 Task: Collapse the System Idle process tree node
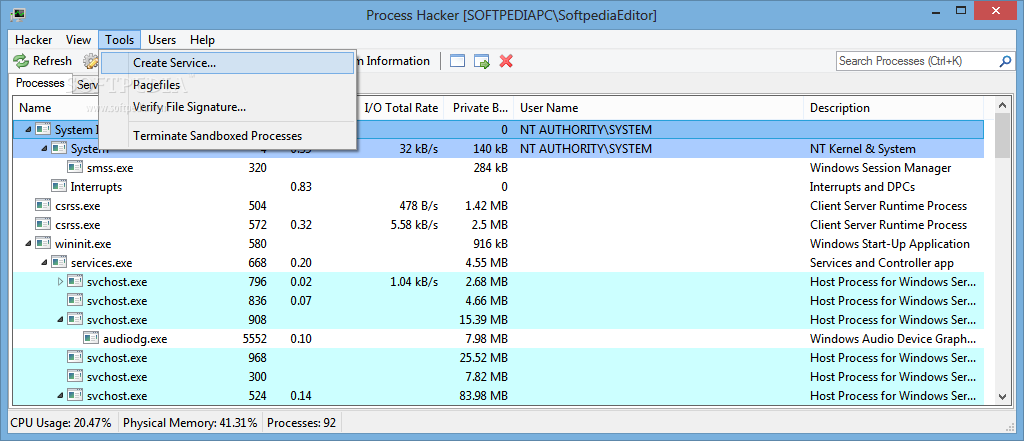(x=29, y=130)
